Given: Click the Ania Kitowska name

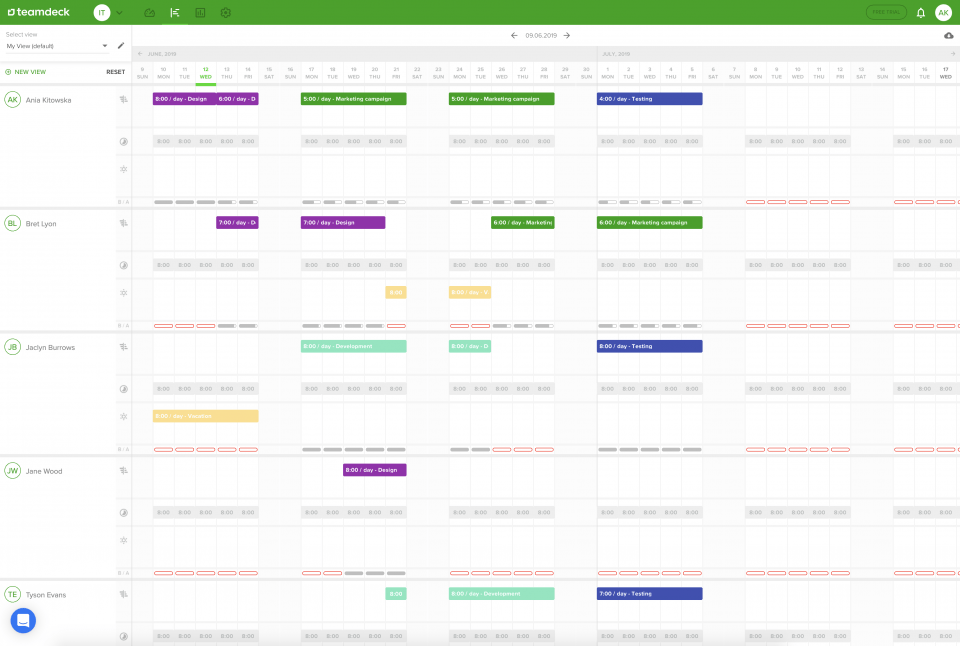Looking at the screenshot, I should (48, 100).
